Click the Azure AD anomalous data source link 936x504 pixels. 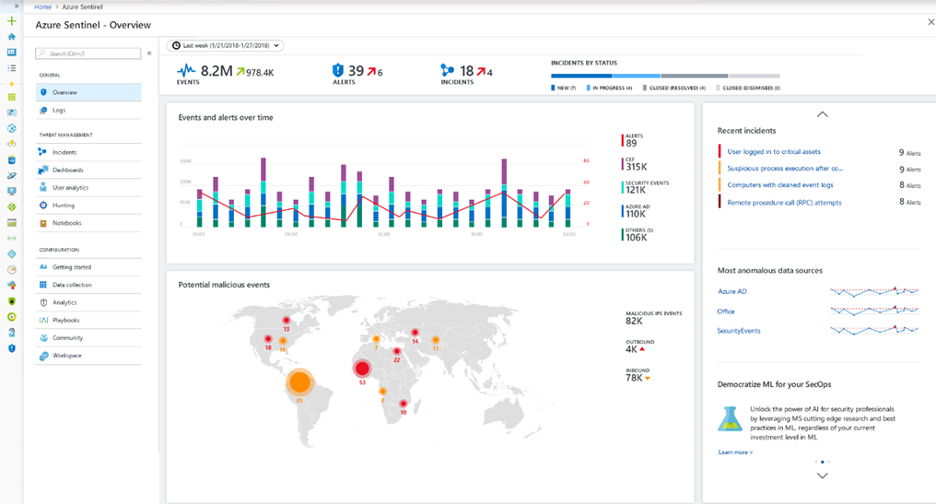(x=732, y=291)
